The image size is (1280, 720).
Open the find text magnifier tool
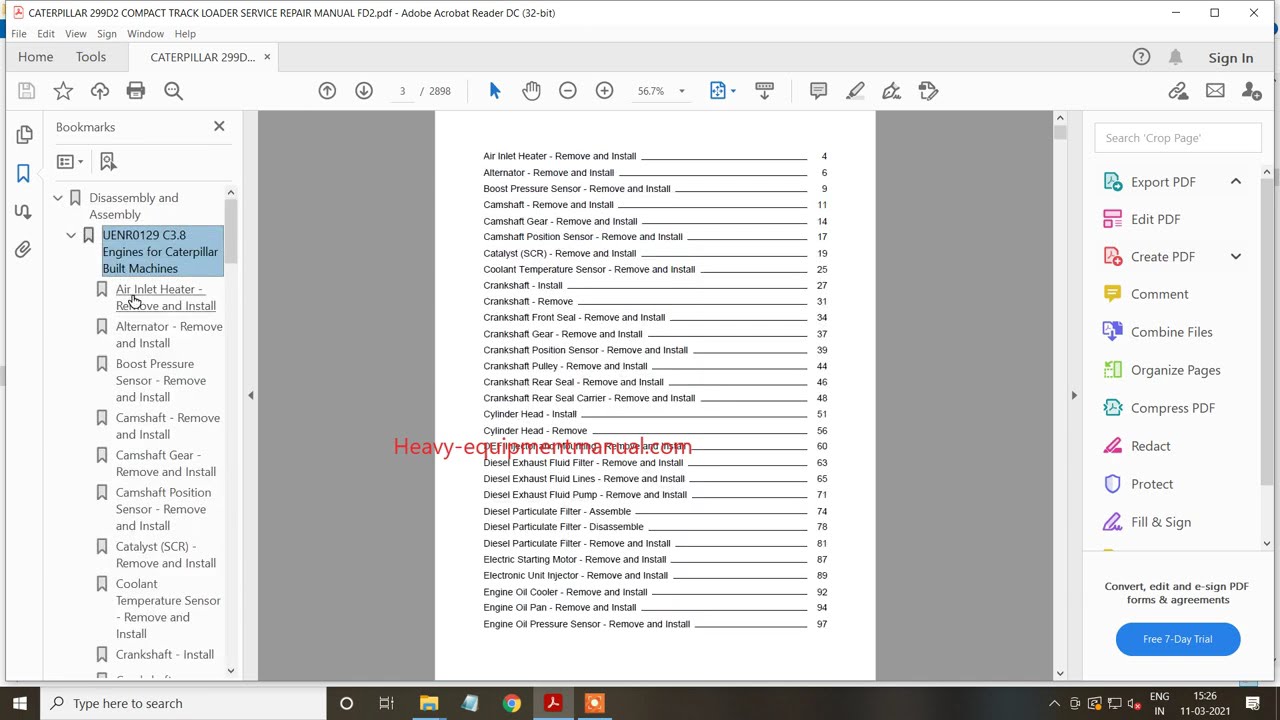click(173, 91)
